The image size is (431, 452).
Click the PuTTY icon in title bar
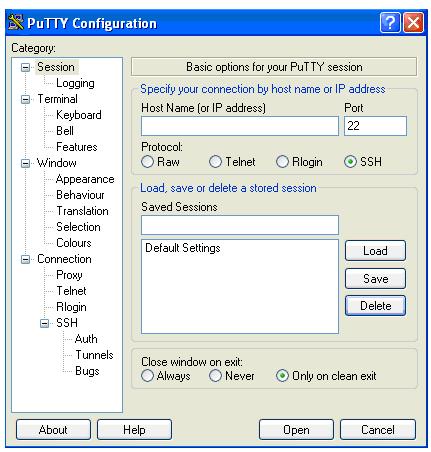coord(16,23)
